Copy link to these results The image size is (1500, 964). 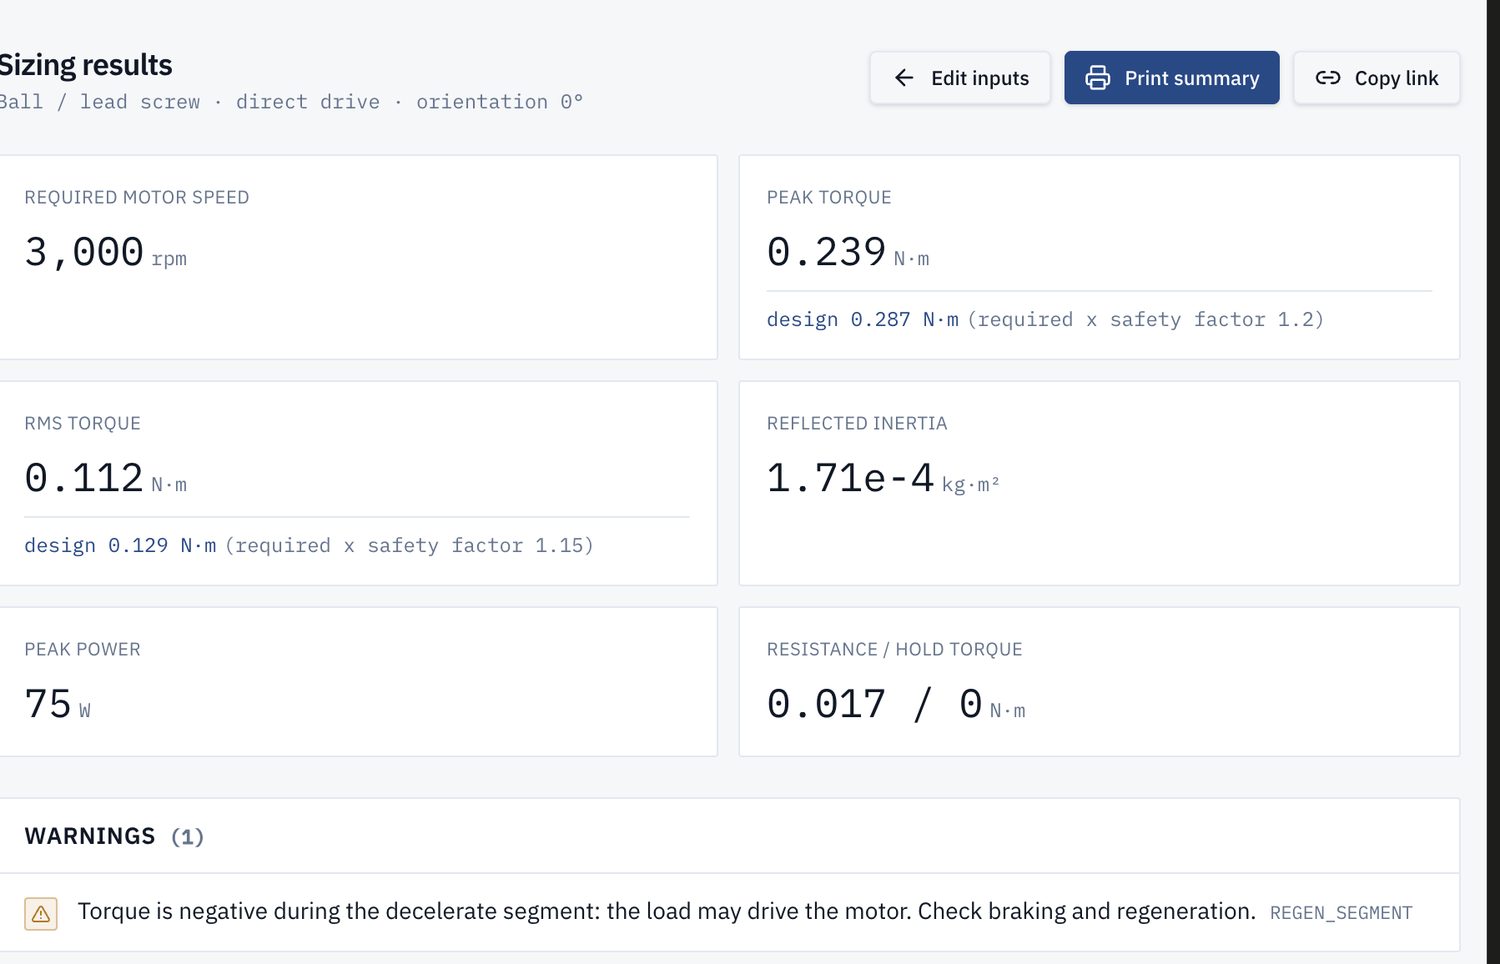pos(1377,78)
